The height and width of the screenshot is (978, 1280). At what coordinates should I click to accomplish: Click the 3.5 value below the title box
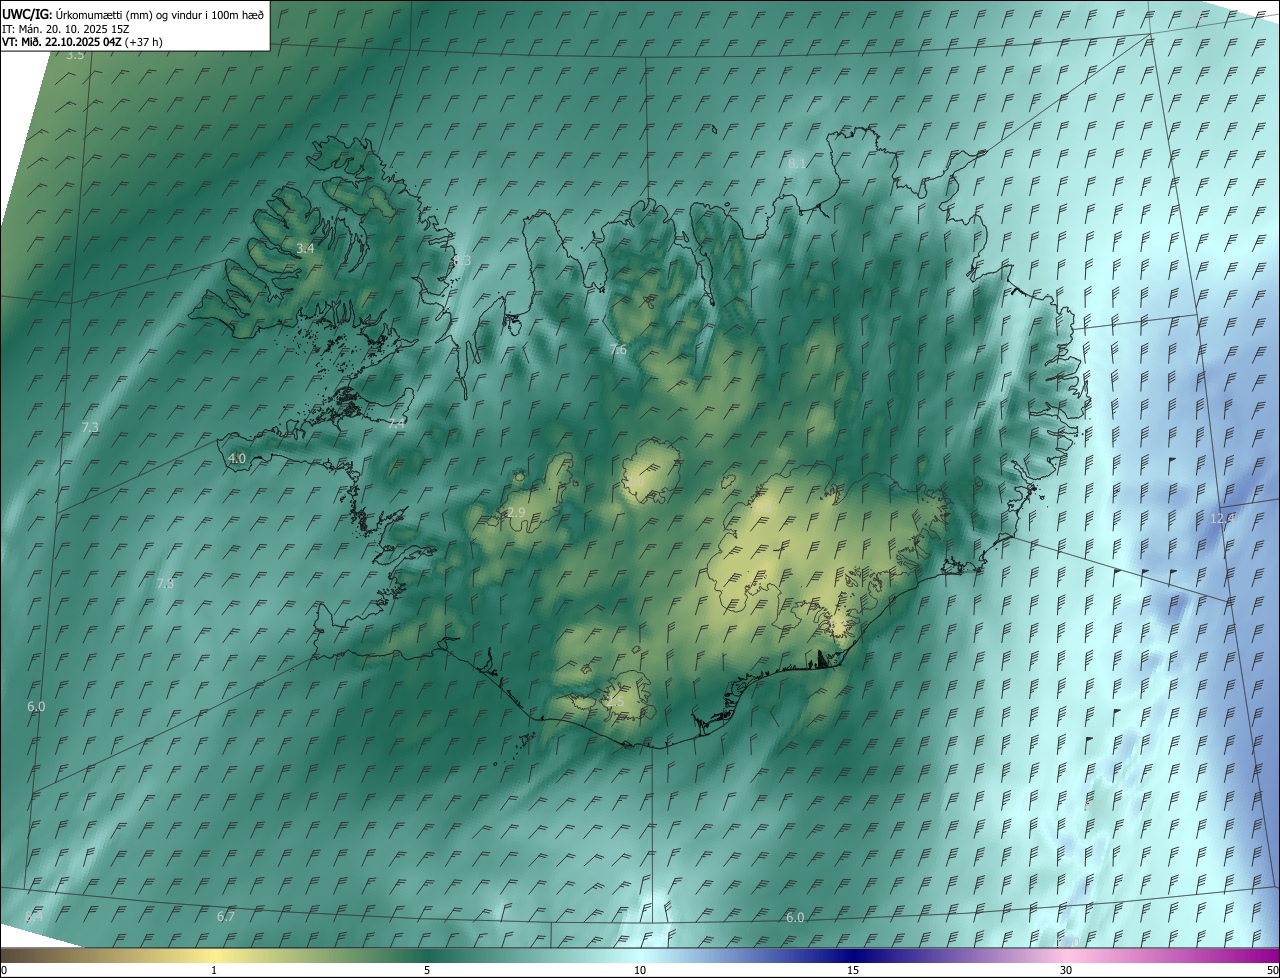tap(75, 55)
